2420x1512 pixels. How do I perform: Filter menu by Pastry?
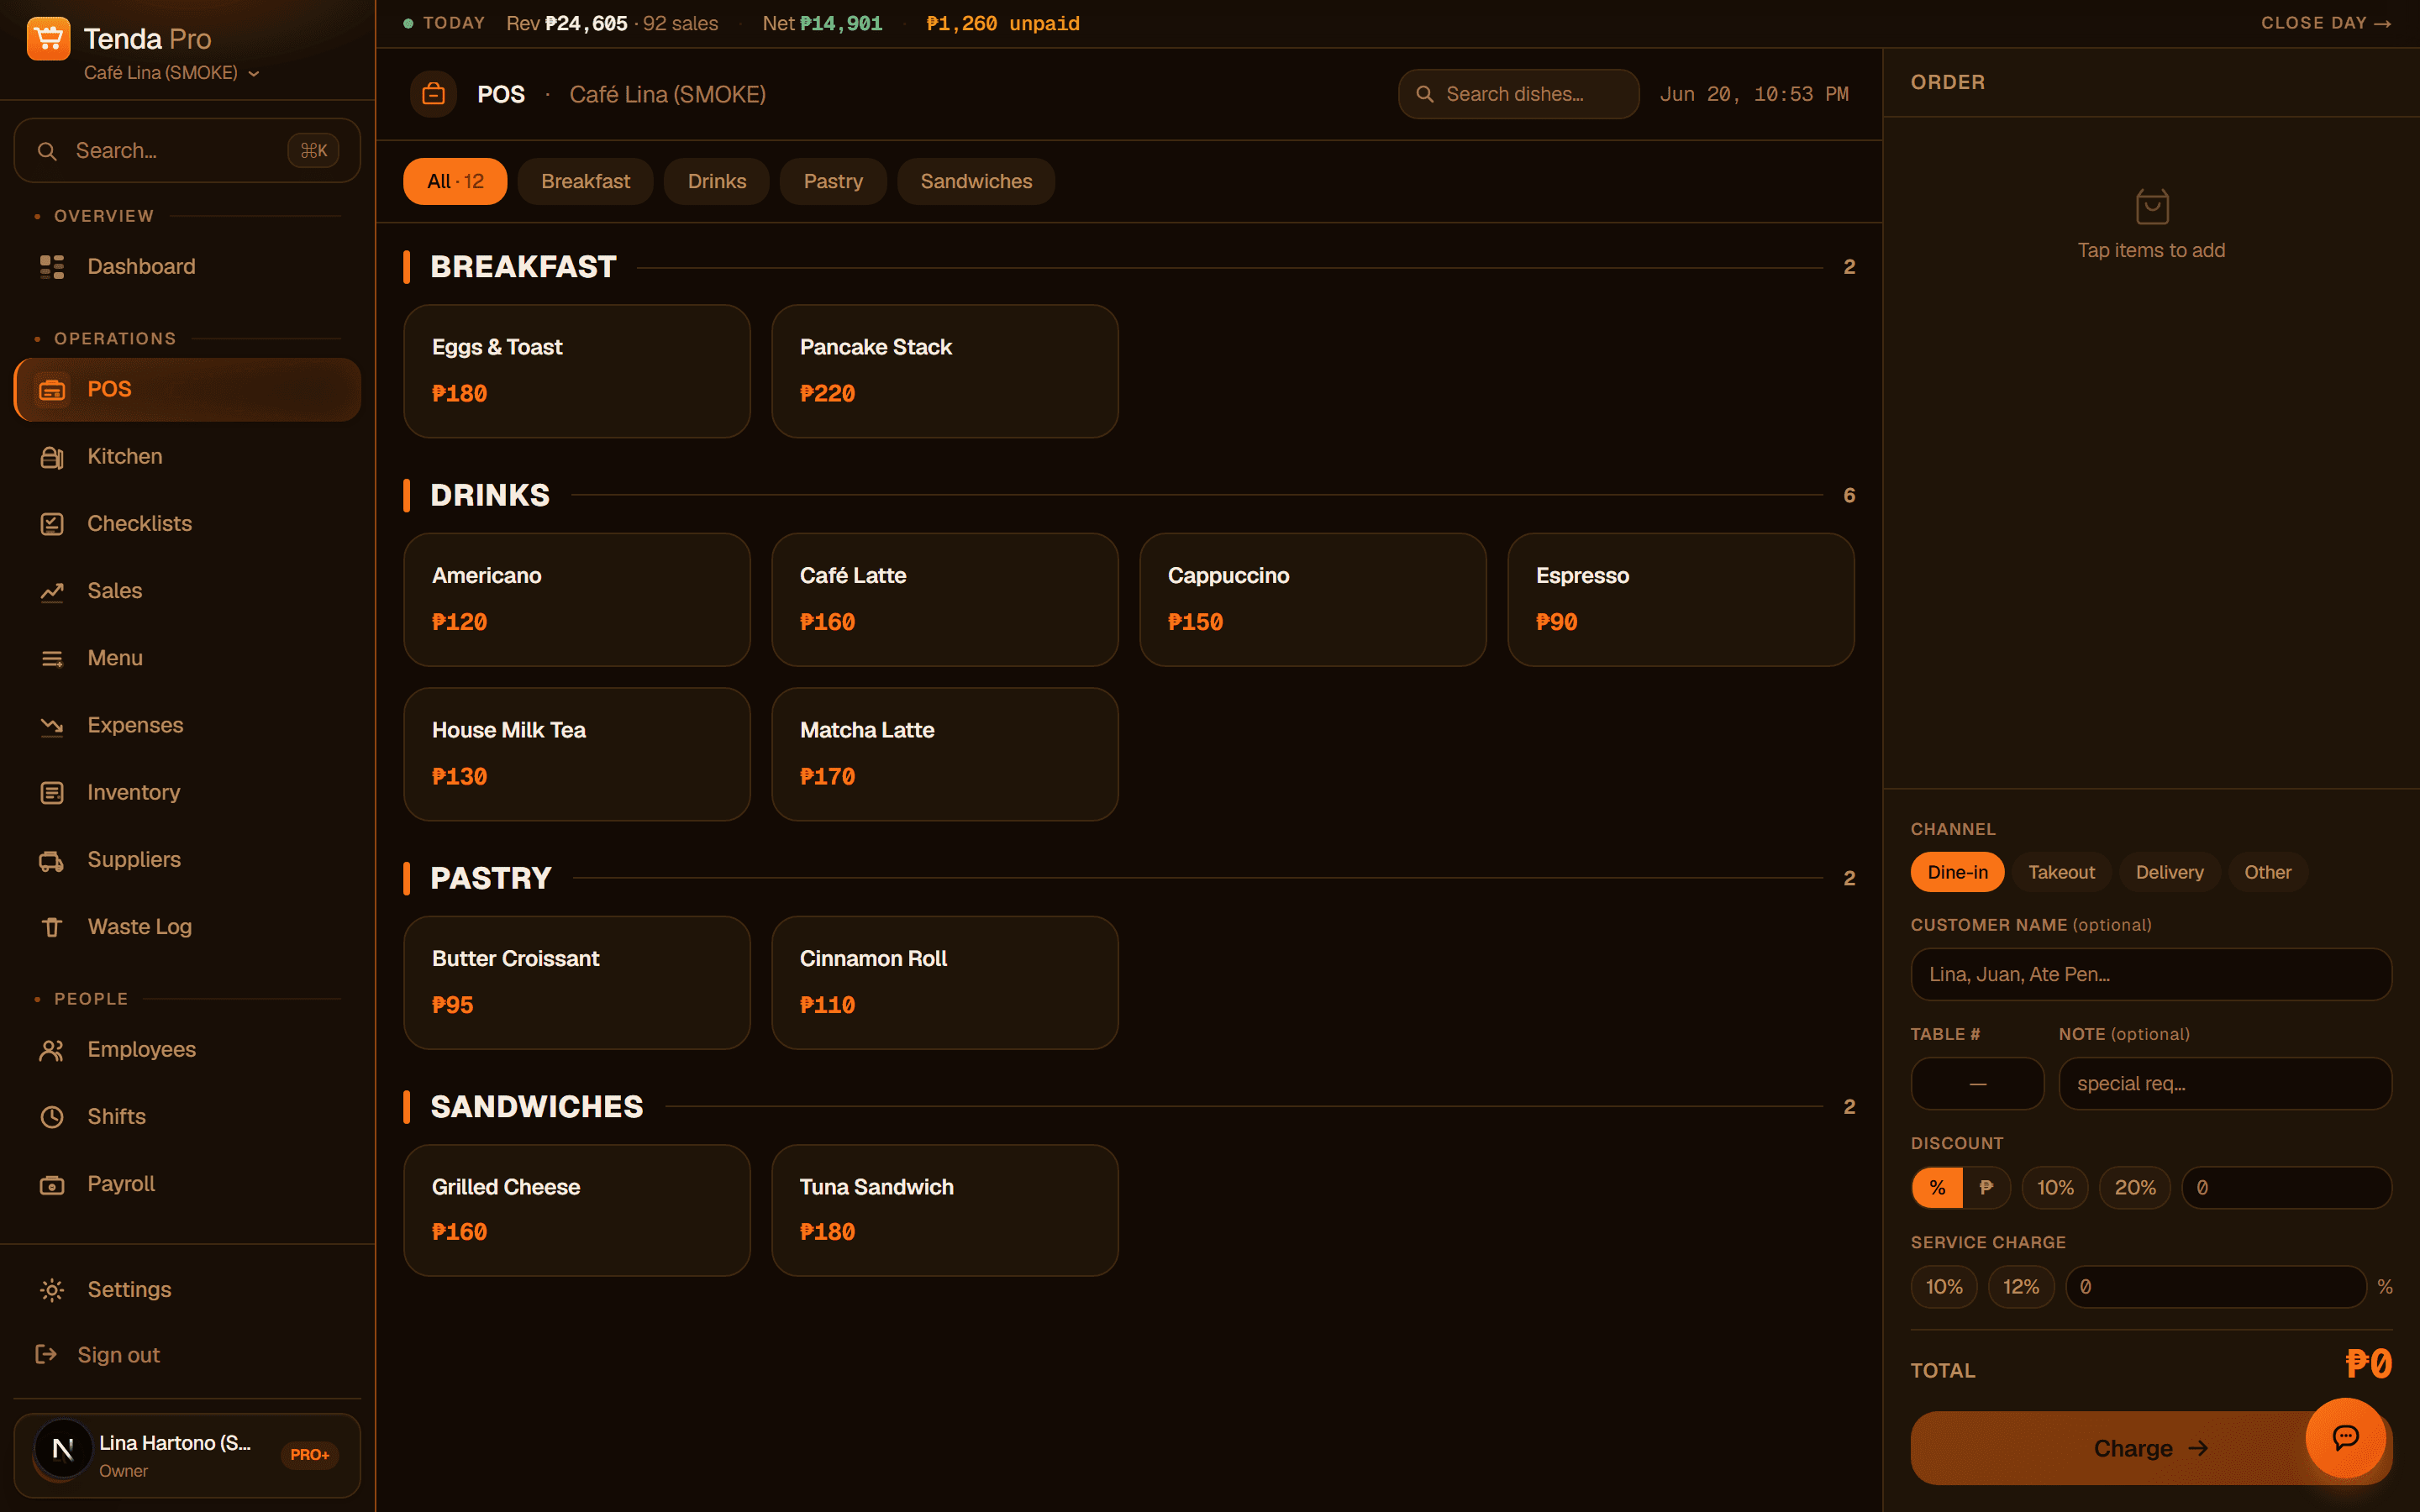(x=833, y=181)
